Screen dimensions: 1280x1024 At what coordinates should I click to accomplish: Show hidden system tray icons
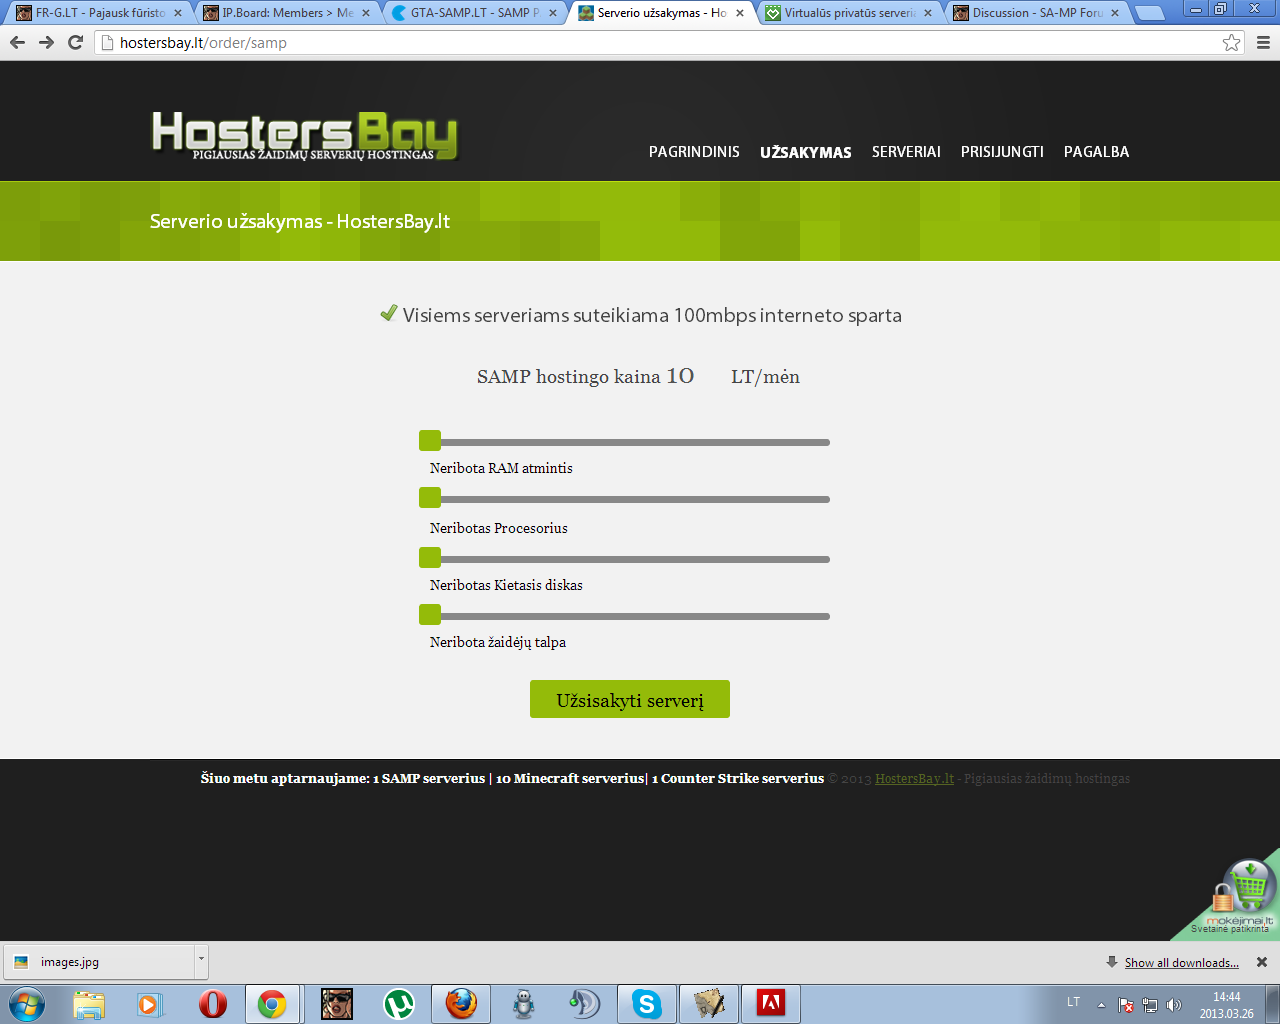click(1101, 1004)
